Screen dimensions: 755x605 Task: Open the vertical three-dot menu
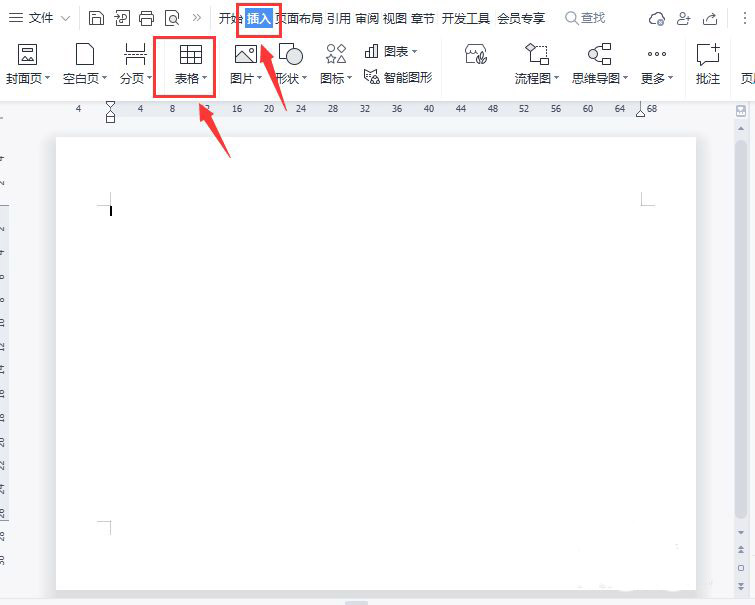pyautogui.click(x=744, y=18)
